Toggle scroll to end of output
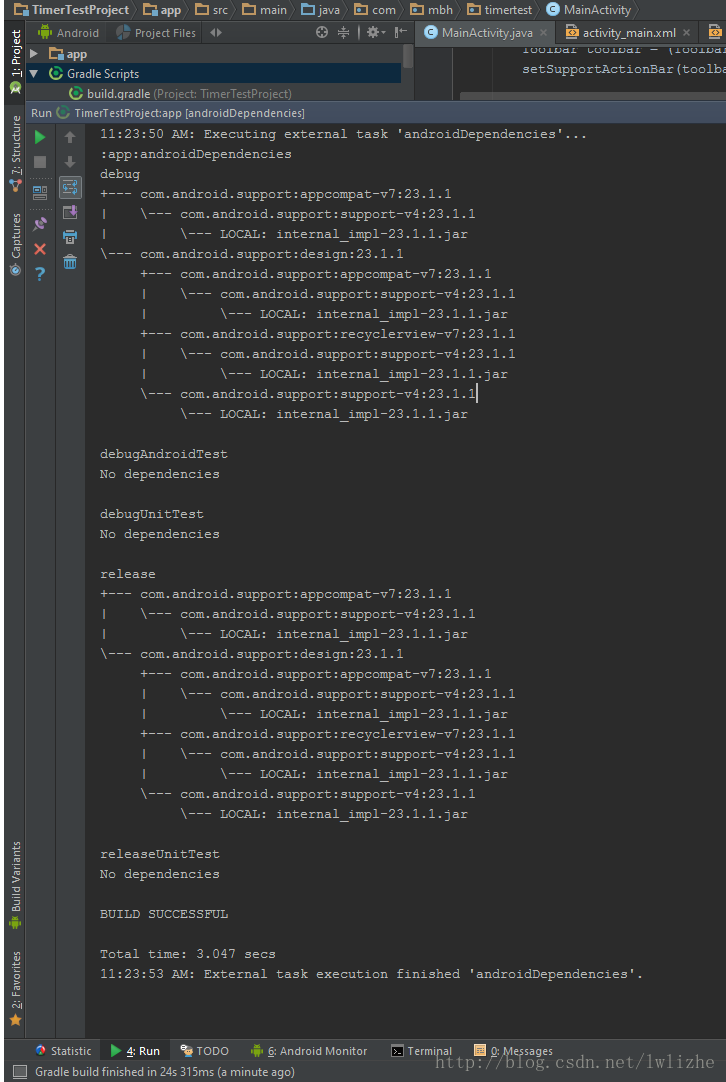Image resolution: width=726 pixels, height=1082 pixels. coord(70,212)
